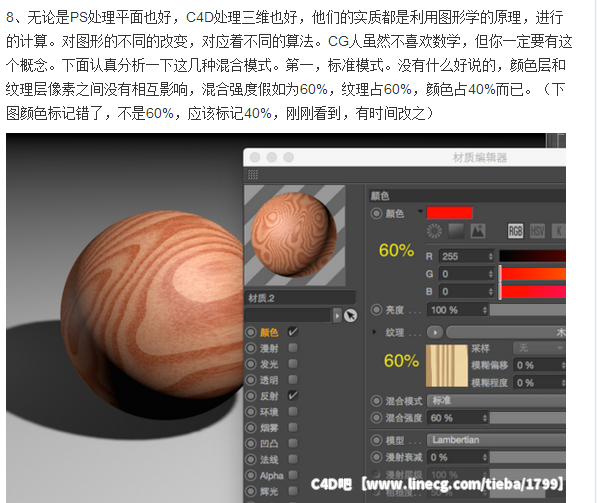Click the grip dots icon under title bar
The height and width of the screenshot is (503, 597).
point(253,174)
